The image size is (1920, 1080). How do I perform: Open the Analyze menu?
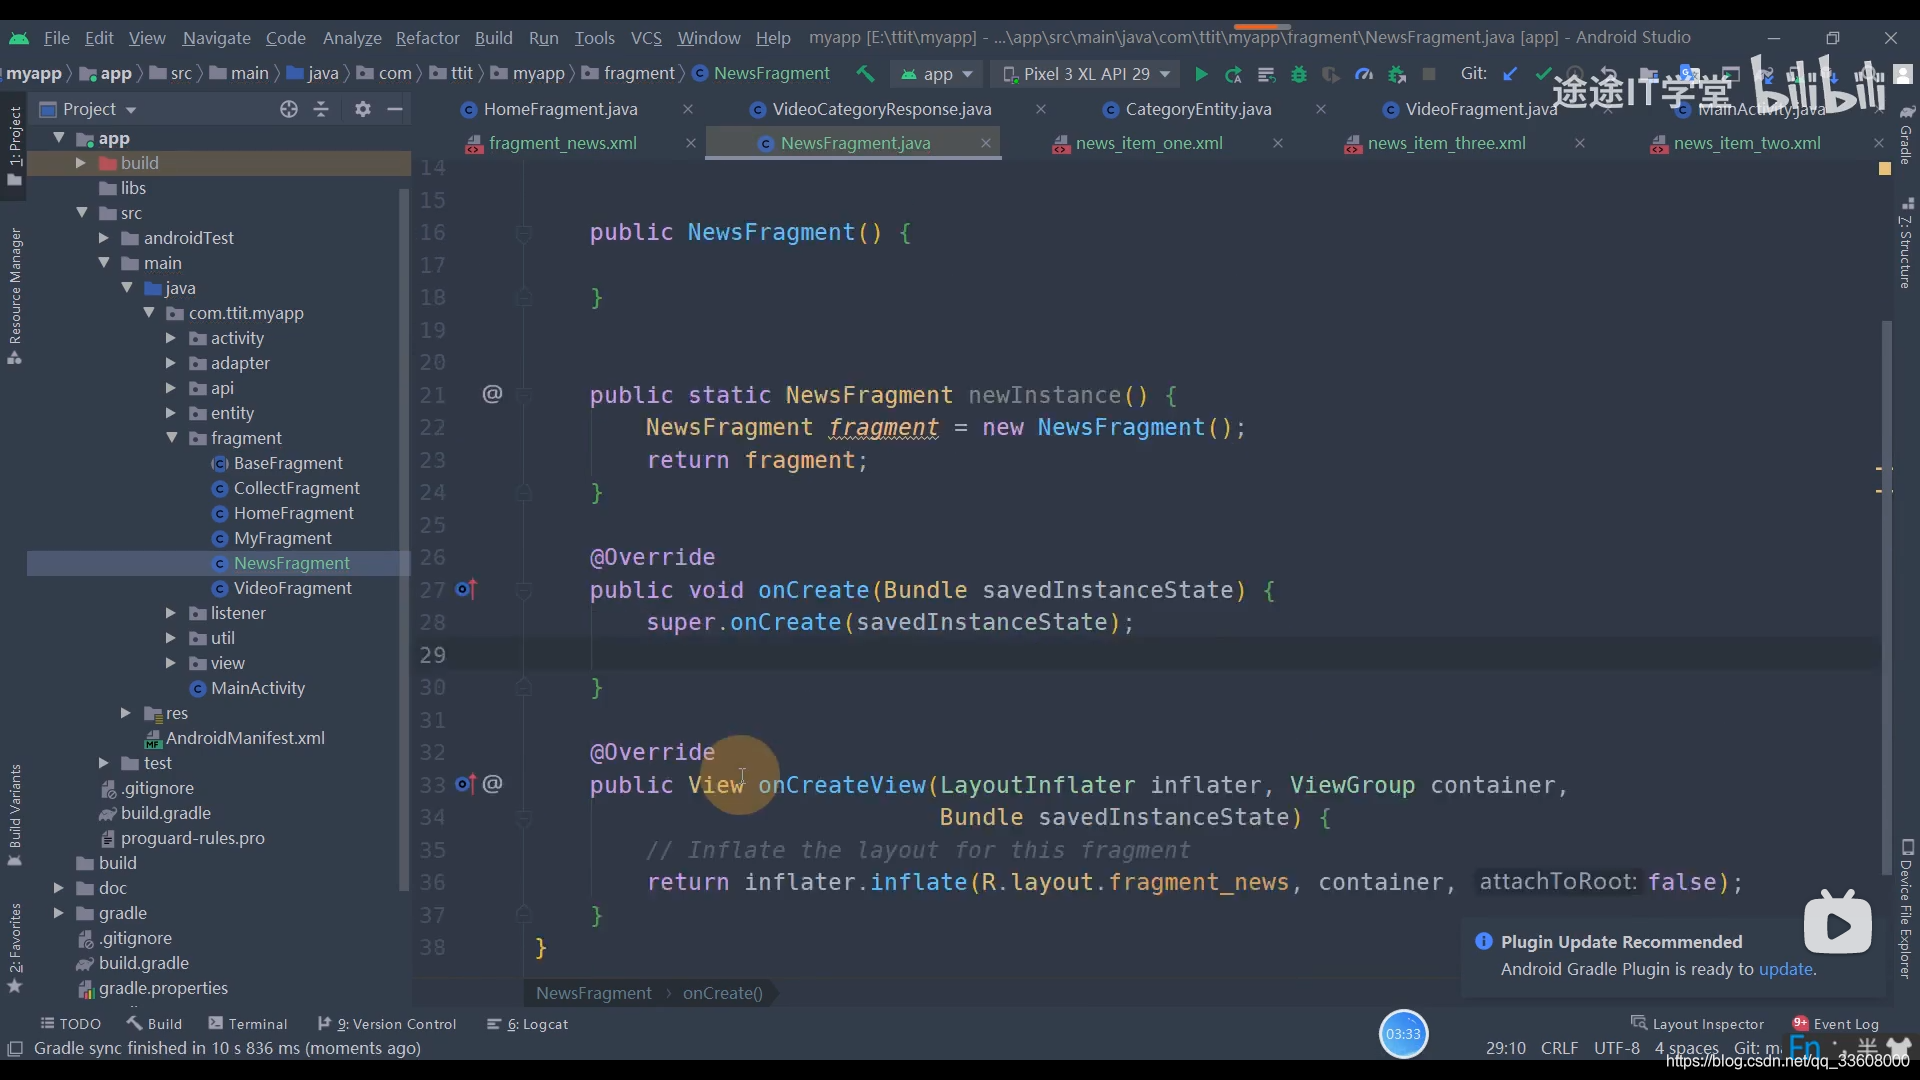[x=352, y=38]
